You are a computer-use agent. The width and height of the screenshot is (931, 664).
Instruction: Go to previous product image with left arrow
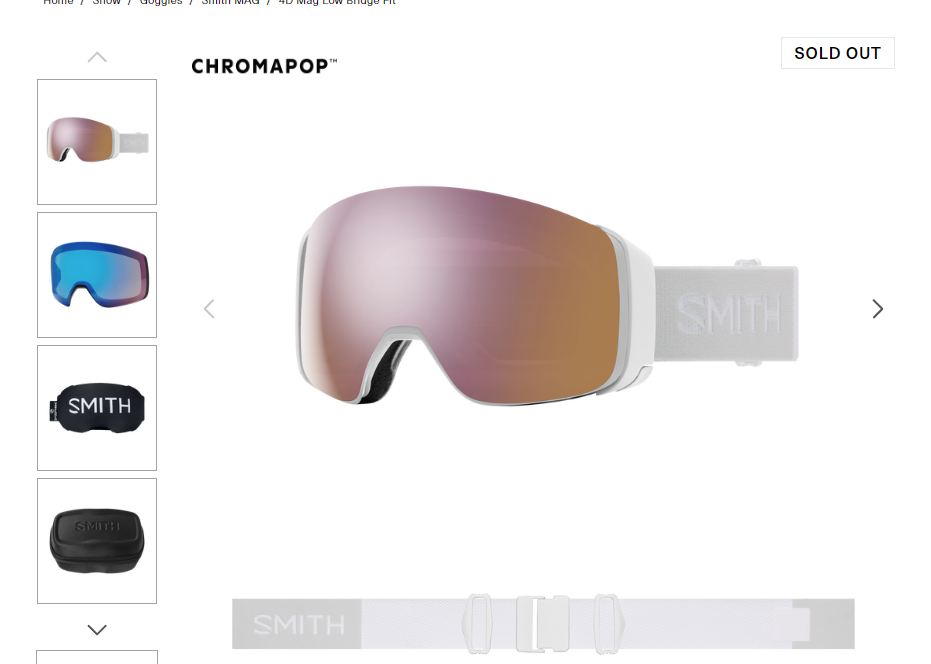point(209,309)
